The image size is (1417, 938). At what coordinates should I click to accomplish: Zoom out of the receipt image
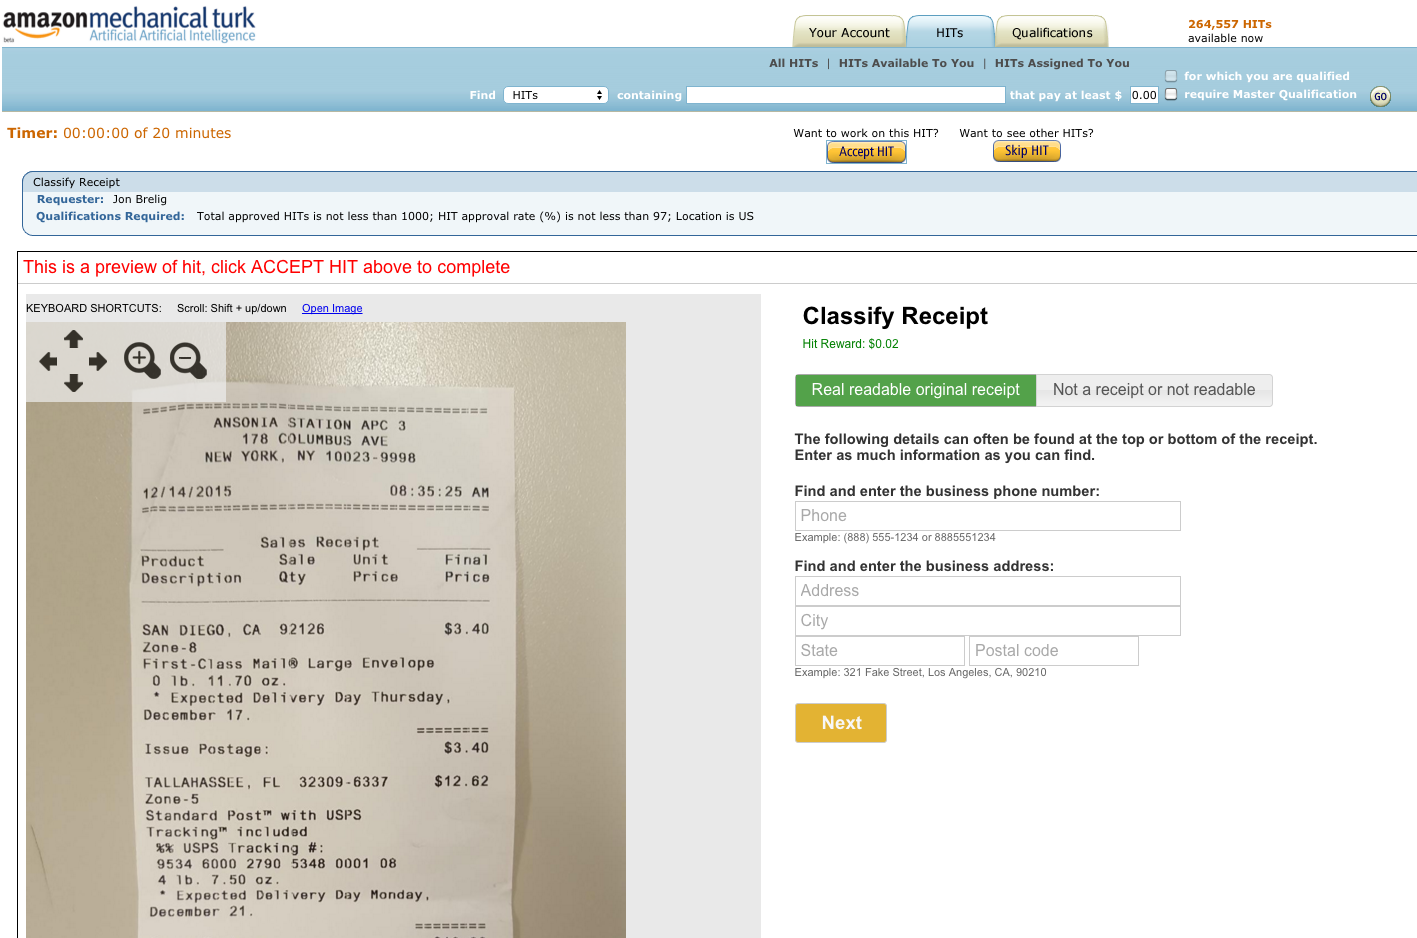point(187,360)
